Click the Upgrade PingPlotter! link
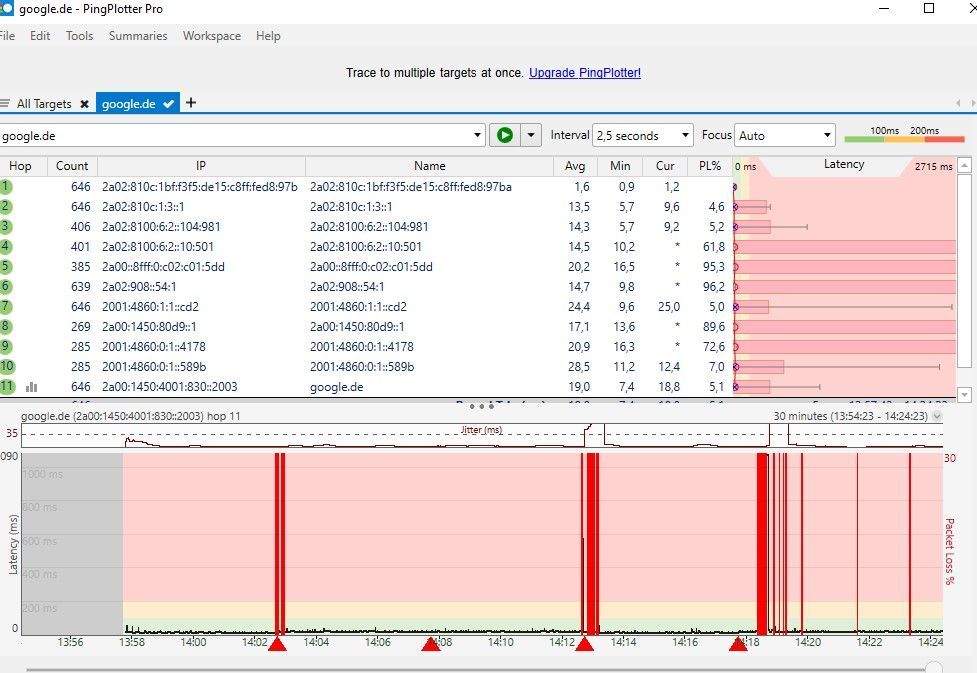977x673 pixels. tap(584, 73)
